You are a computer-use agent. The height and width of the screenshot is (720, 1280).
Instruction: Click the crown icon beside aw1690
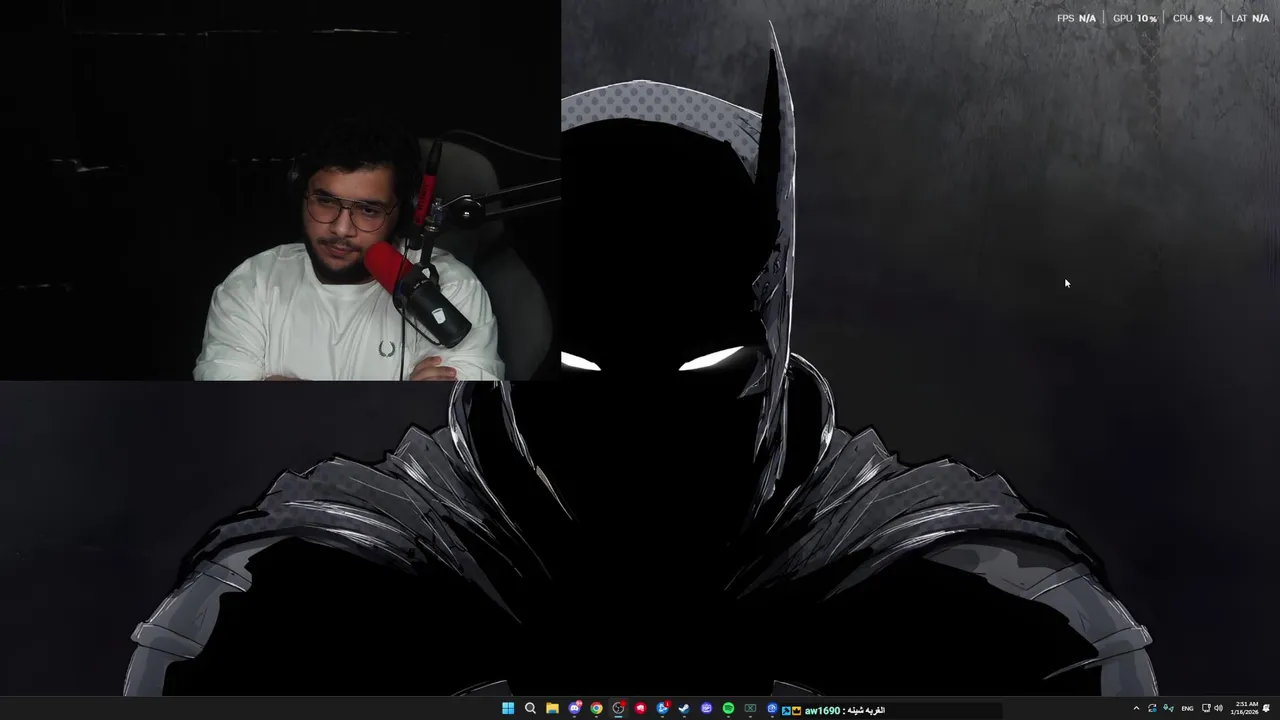[797, 710]
